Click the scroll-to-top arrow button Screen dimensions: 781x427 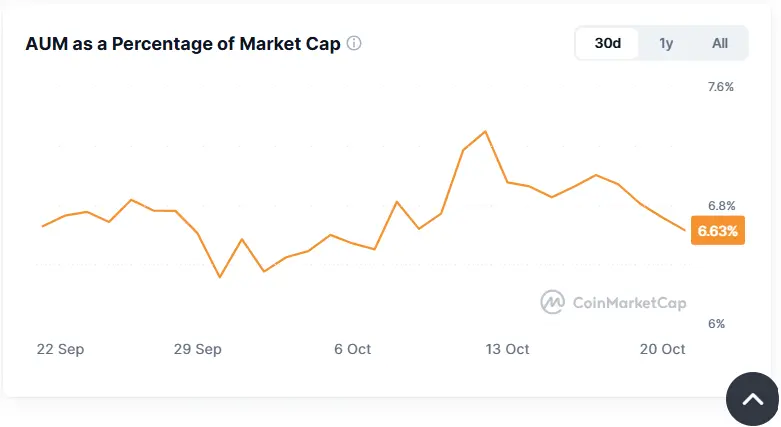pyautogui.click(x=751, y=400)
